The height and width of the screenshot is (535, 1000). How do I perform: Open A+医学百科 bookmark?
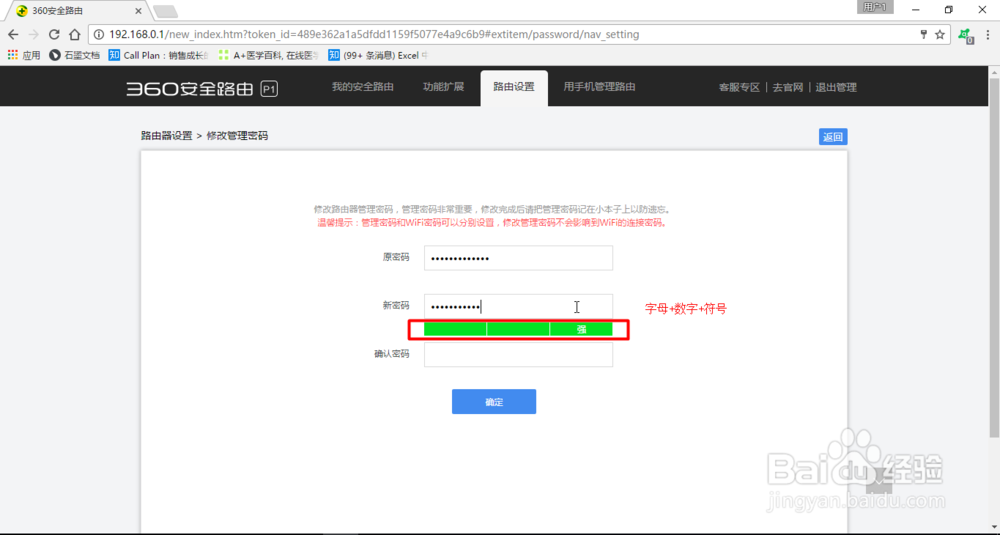pos(268,55)
